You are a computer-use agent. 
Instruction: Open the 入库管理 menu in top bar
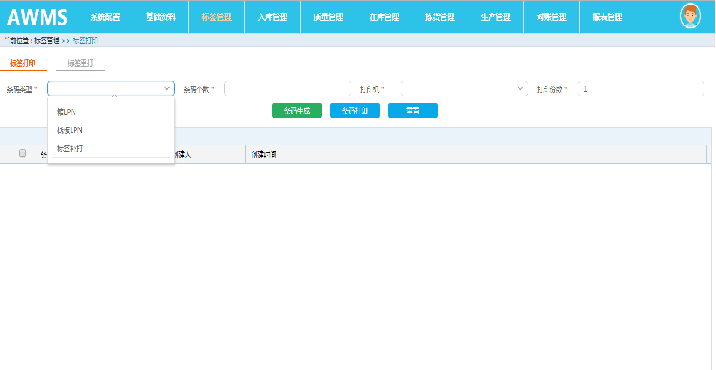tap(273, 17)
